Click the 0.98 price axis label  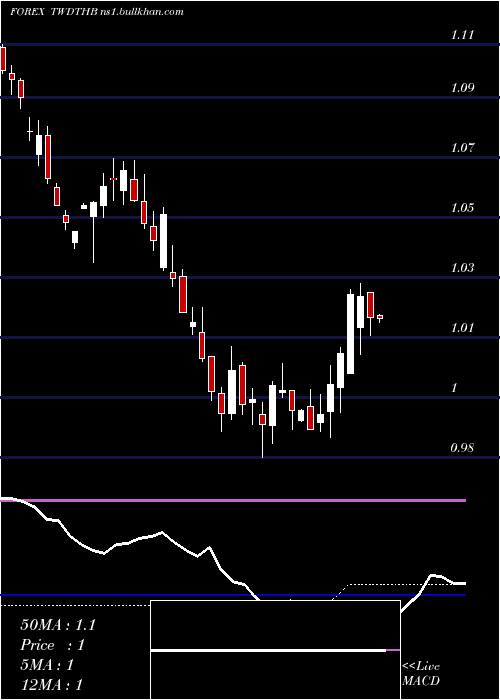[462, 448]
